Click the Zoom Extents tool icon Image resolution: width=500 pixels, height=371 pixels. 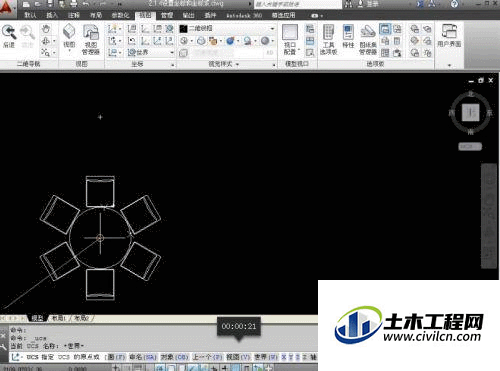click(46, 52)
